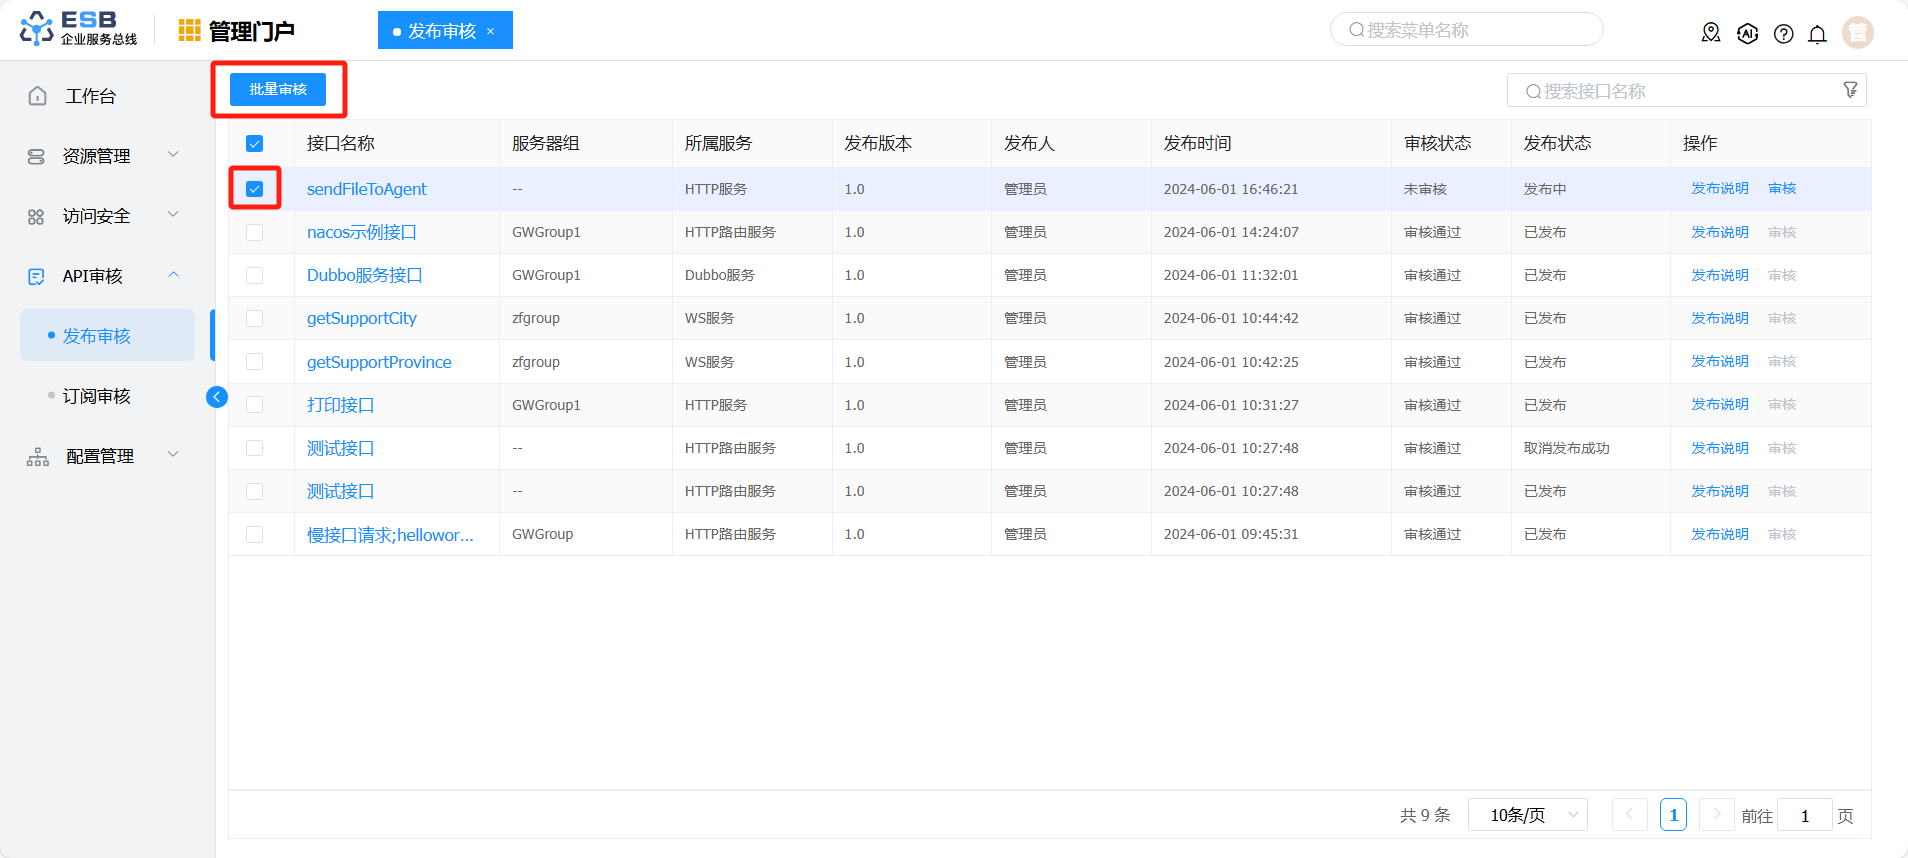Toggle the select-all header checkbox
Viewport: 1908px width, 858px height.
[255, 144]
